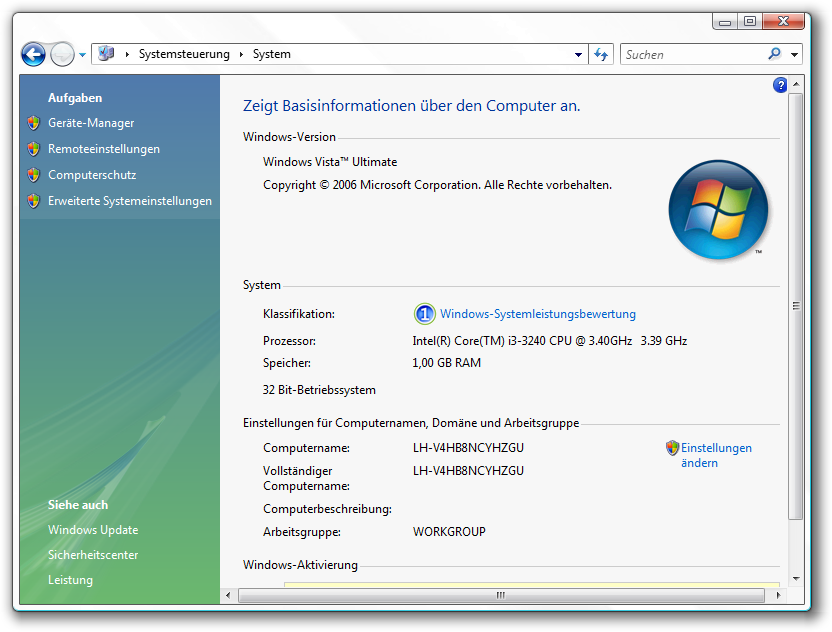Open the recent pages dropdown arrow
The image size is (832, 632).
pos(82,55)
